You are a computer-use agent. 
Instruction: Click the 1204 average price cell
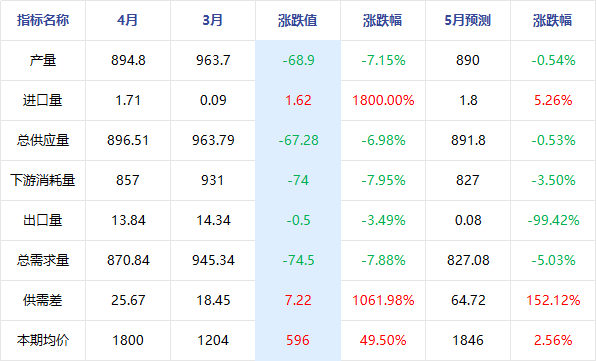point(213,340)
